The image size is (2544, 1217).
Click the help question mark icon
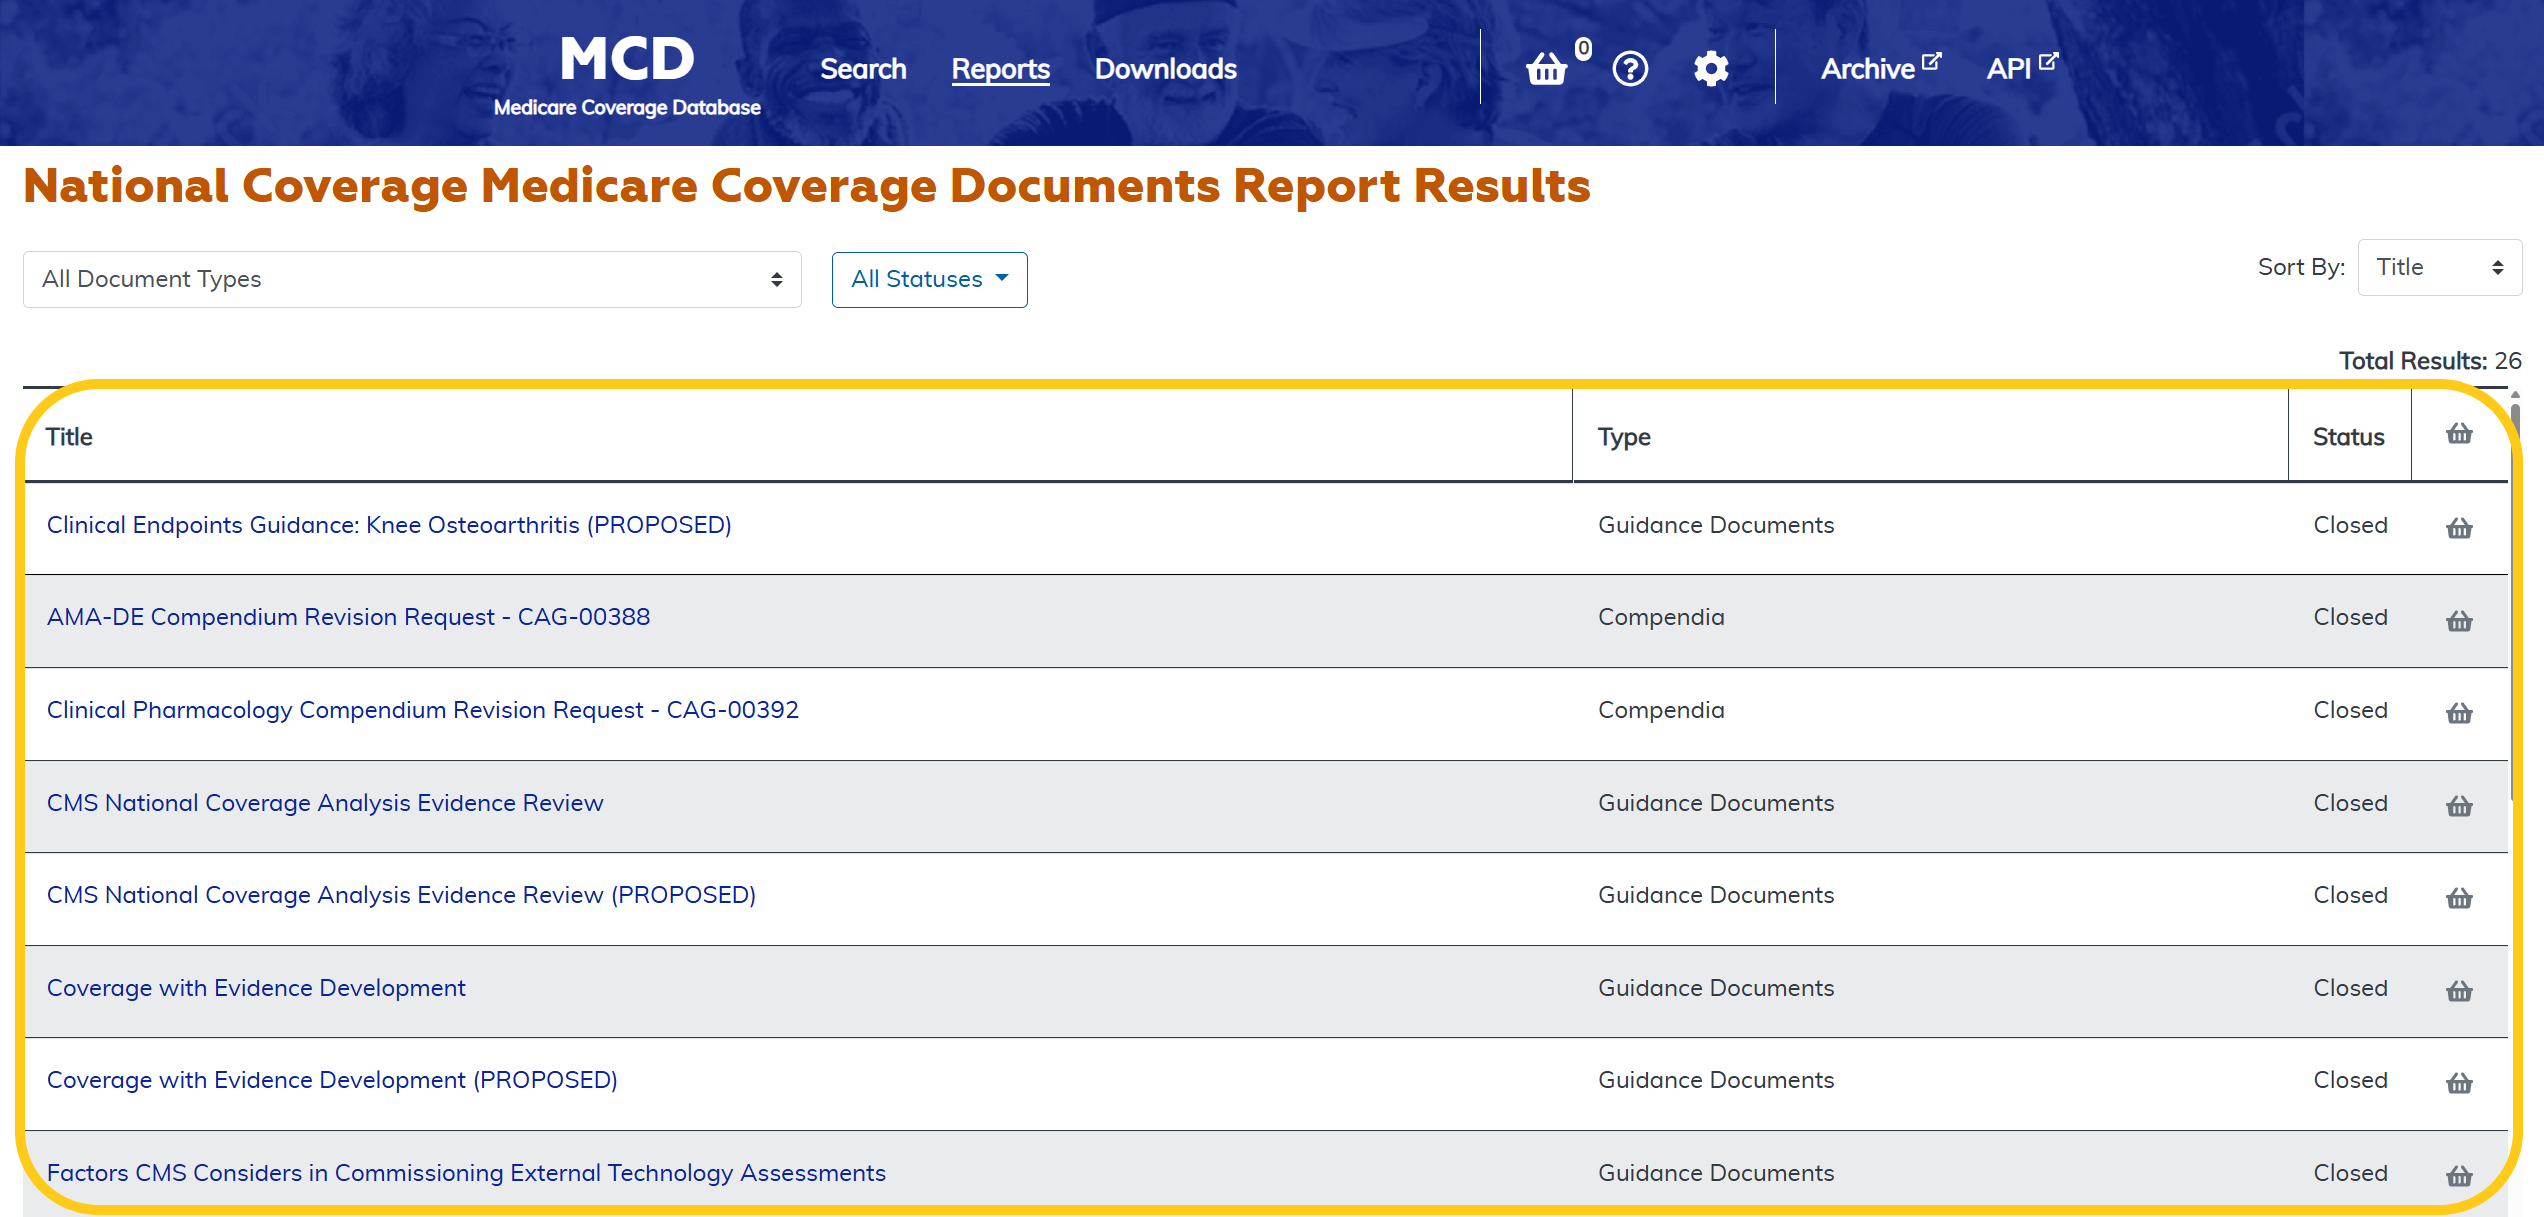click(x=1630, y=69)
